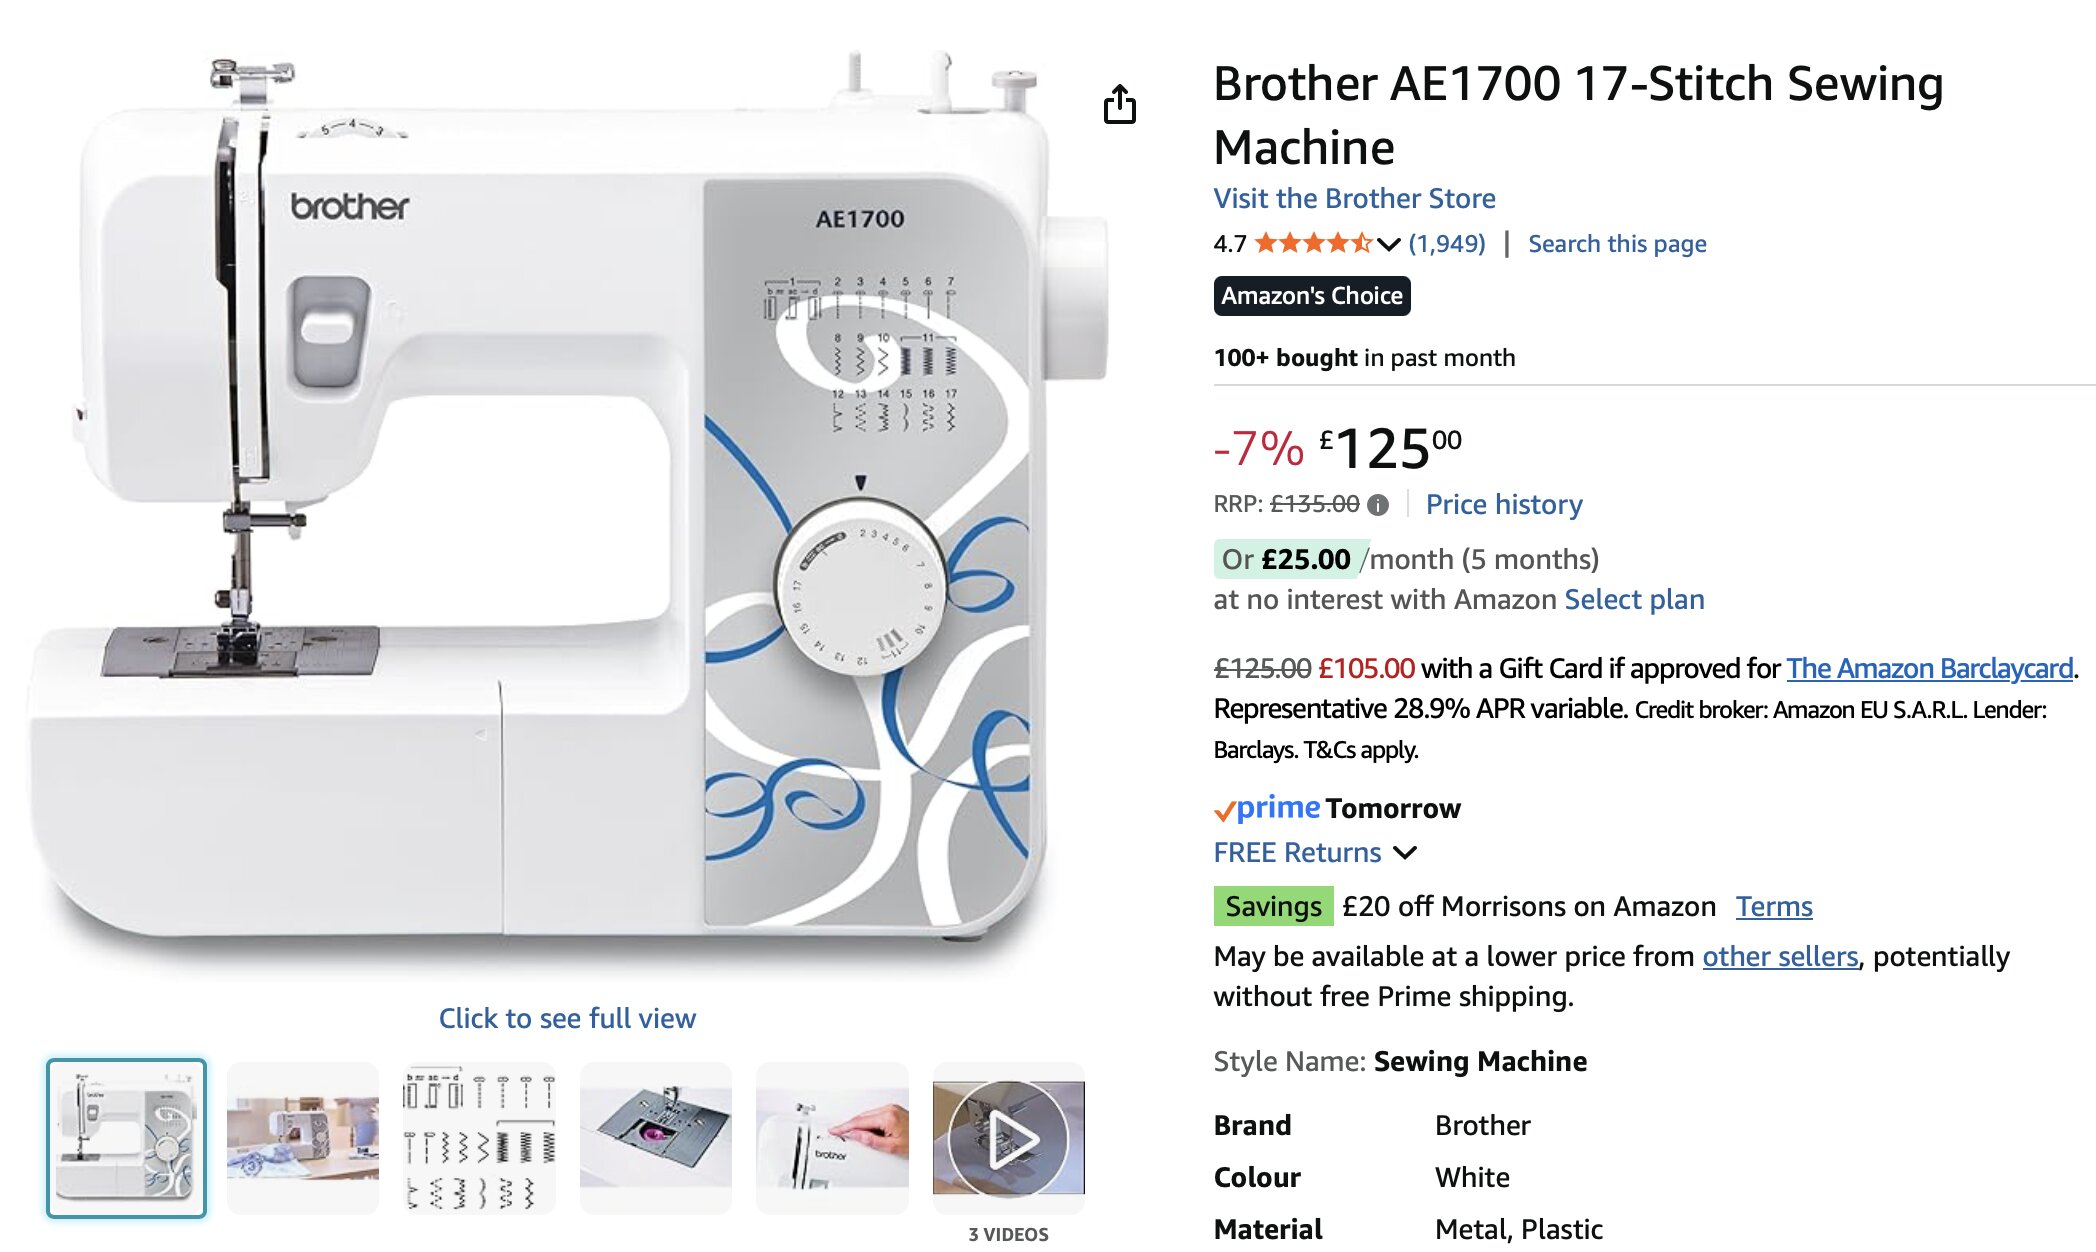The width and height of the screenshot is (2096, 1252).
Task: Click the Prime logo badge
Action: click(x=1267, y=808)
